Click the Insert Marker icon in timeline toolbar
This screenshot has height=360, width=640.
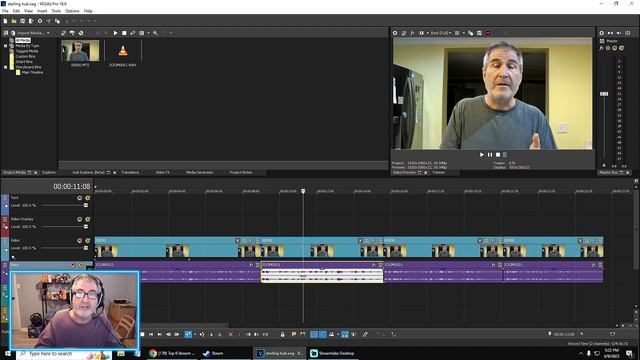point(294,334)
